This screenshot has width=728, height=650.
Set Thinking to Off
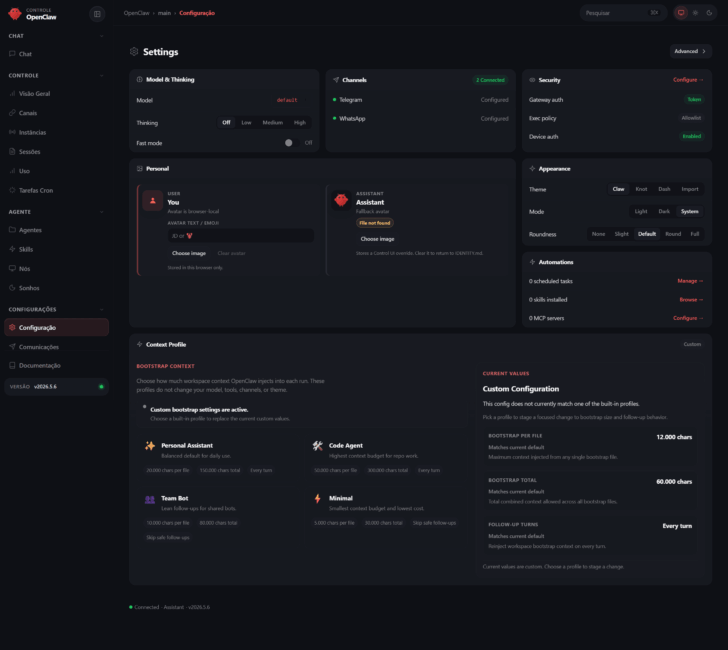point(226,123)
